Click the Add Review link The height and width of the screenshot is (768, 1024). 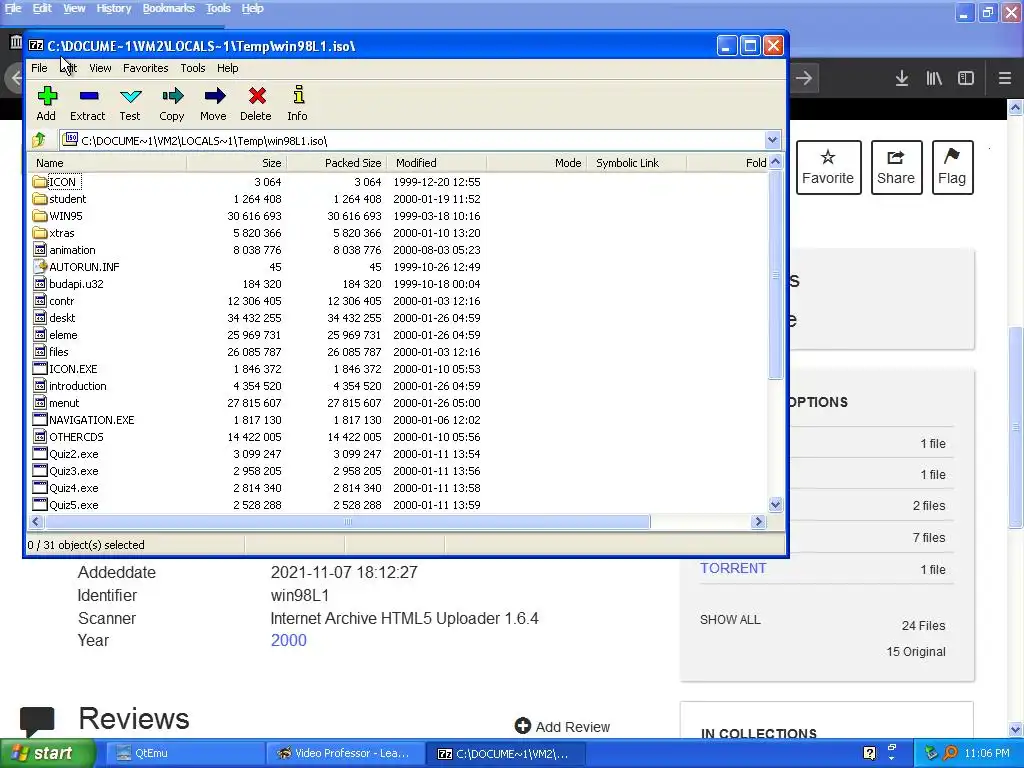click(x=562, y=726)
